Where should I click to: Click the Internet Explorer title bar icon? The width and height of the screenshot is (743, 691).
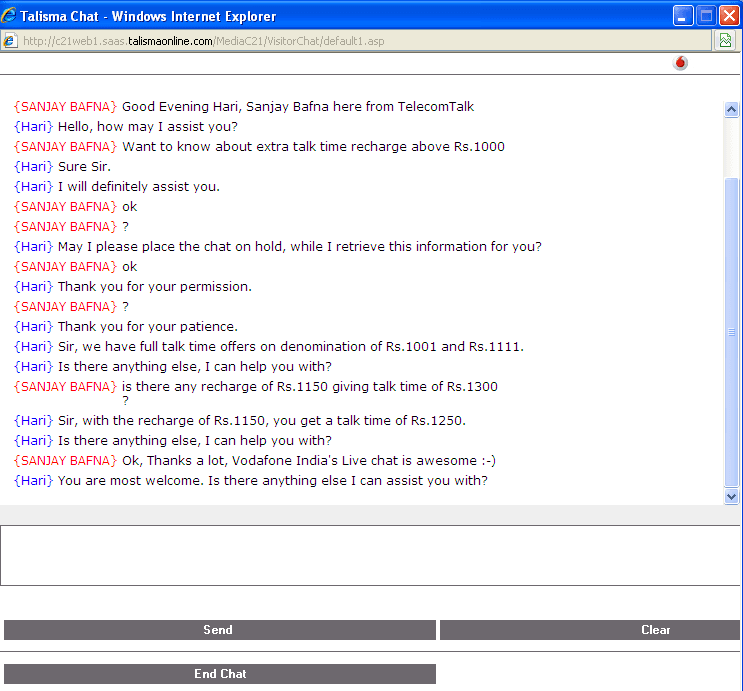pos(9,16)
